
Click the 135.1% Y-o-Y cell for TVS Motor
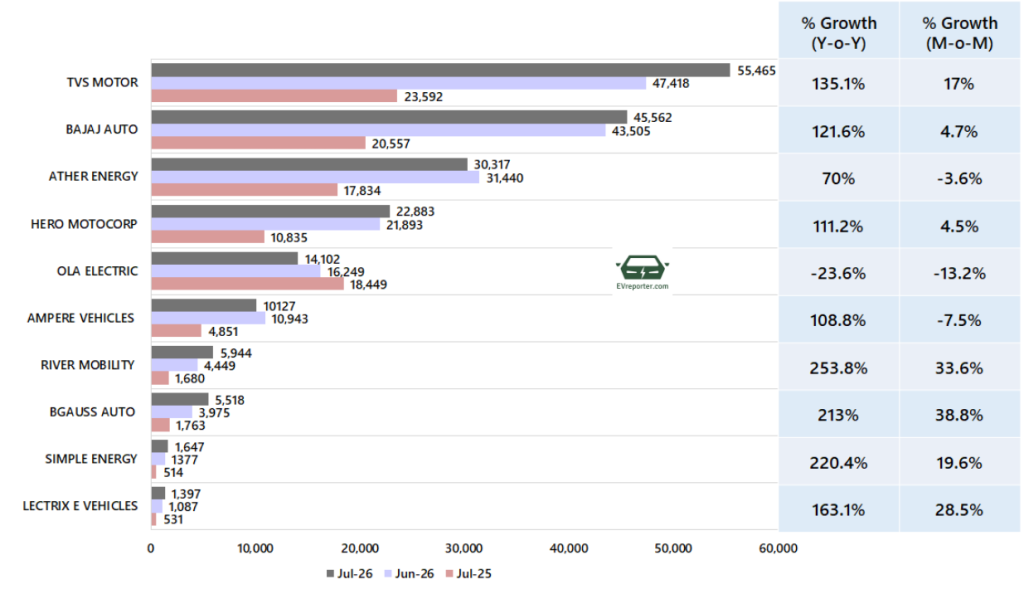pos(839,84)
